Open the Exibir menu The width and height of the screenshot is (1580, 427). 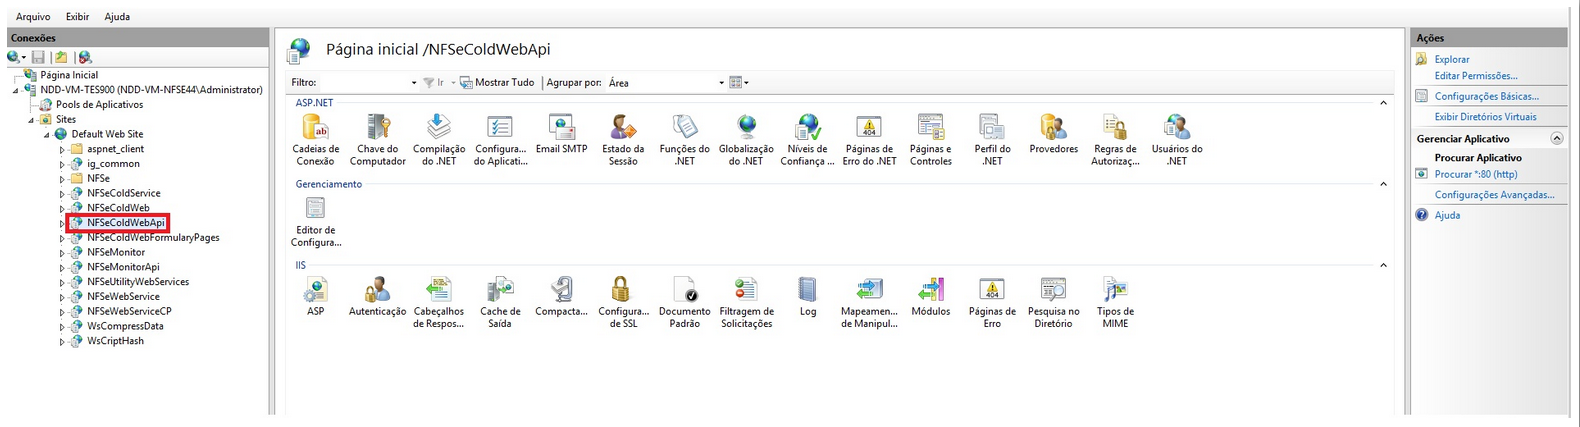[77, 17]
